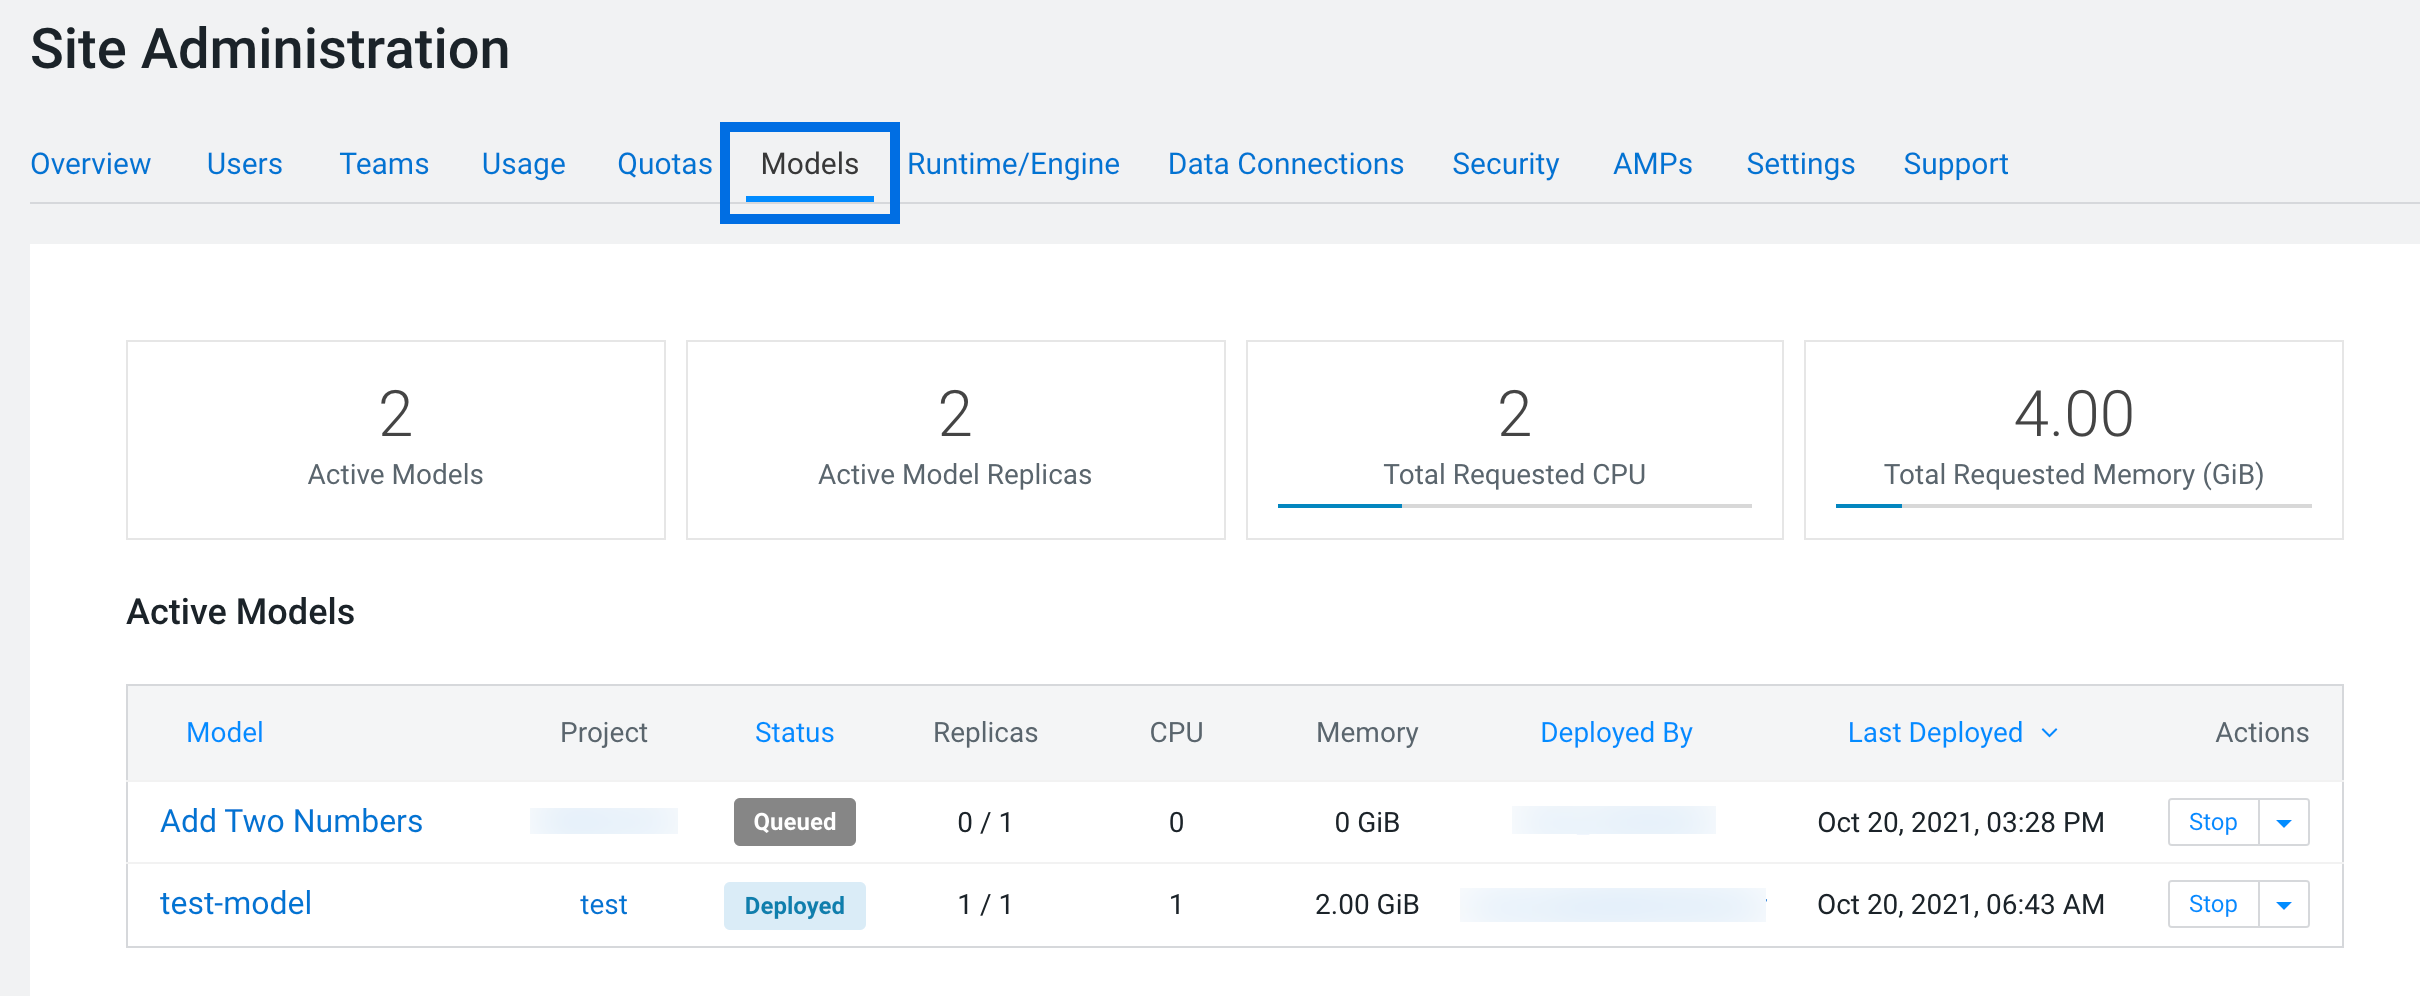The height and width of the screenshot is (996, 2420).
Task: Open the Data Connections tab
Action: pos(1285,164)
